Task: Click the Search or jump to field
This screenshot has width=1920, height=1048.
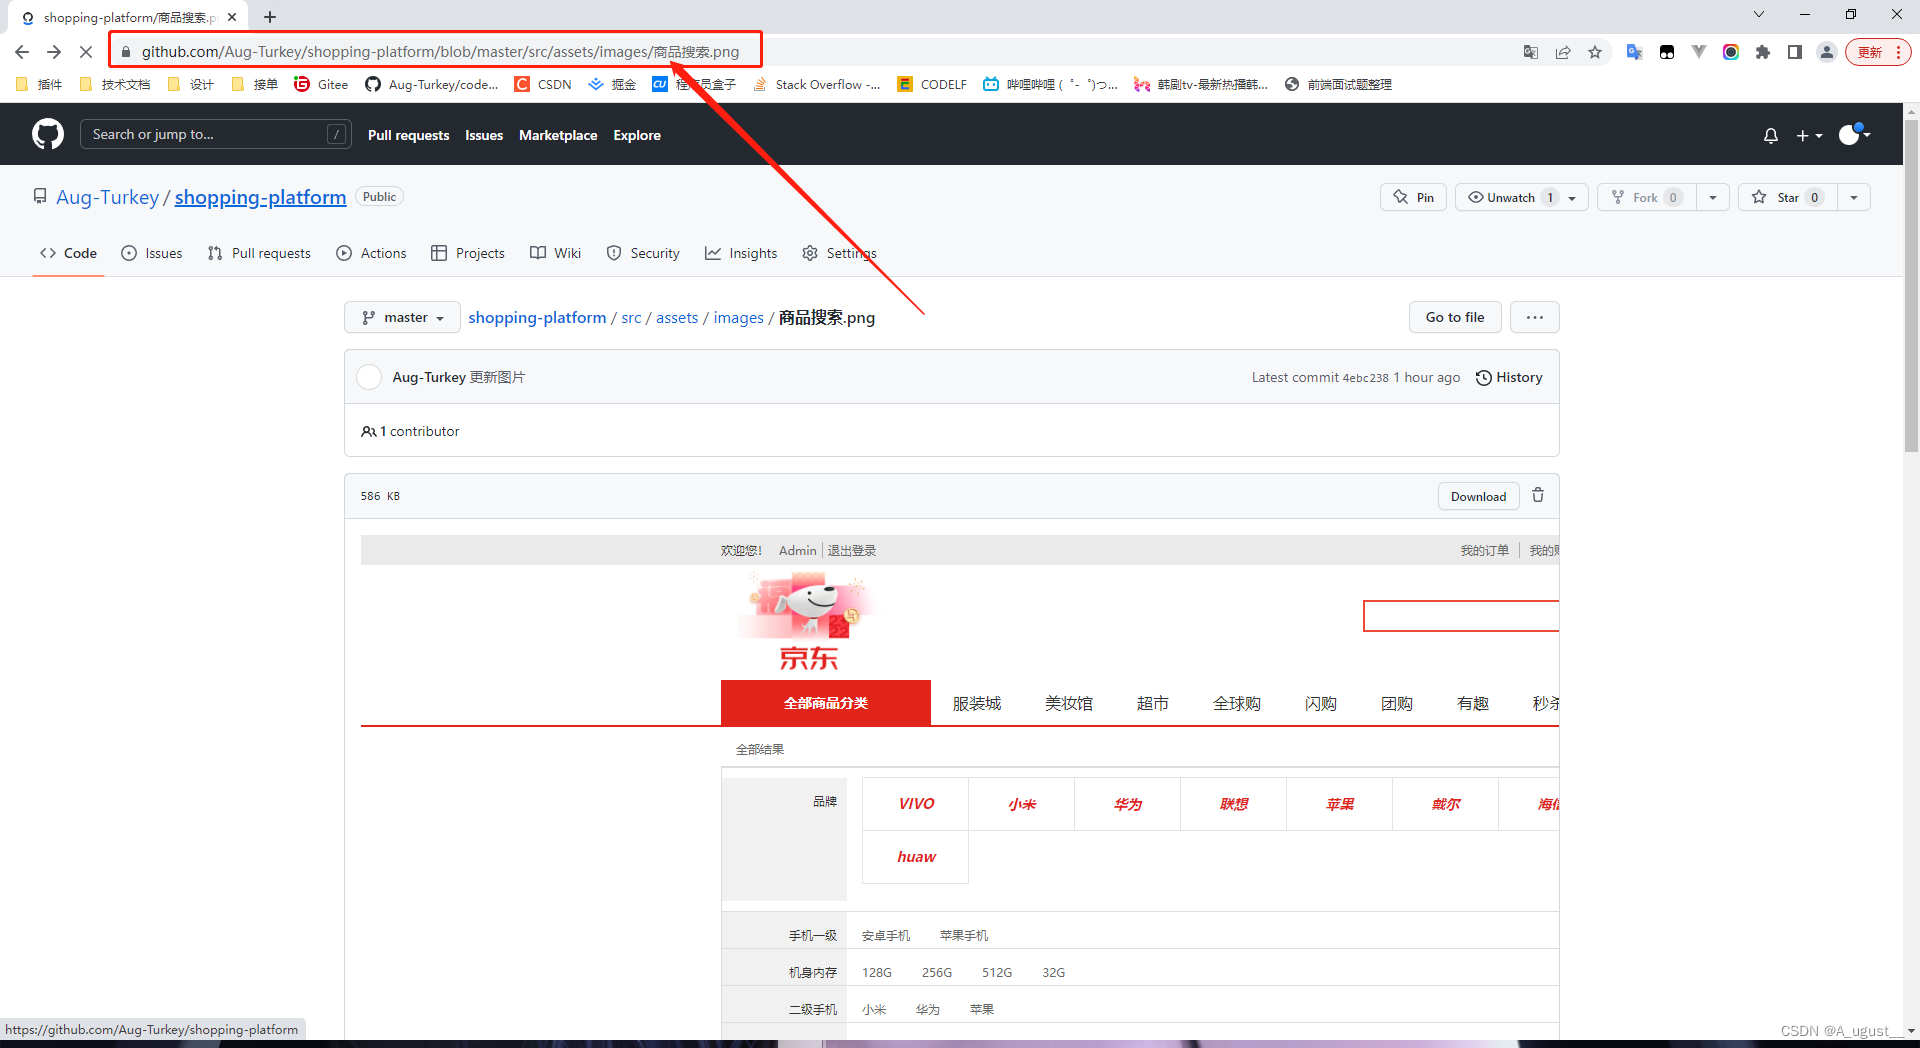Action: [x=200, y=134]
